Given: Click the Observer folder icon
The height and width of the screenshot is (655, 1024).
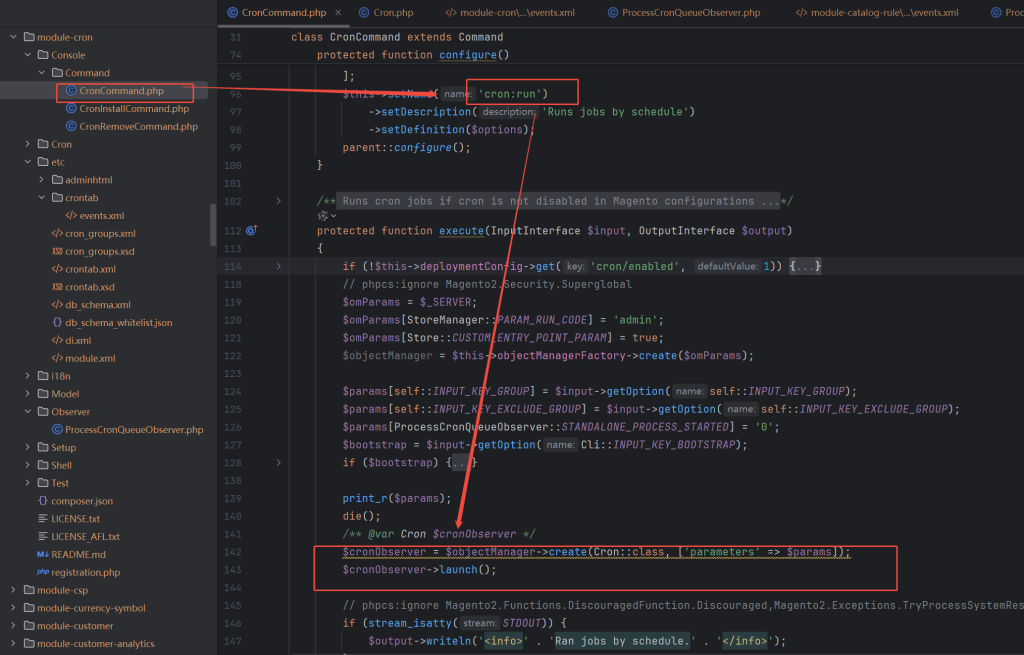Looking at the screenshot, I should 43,411.
